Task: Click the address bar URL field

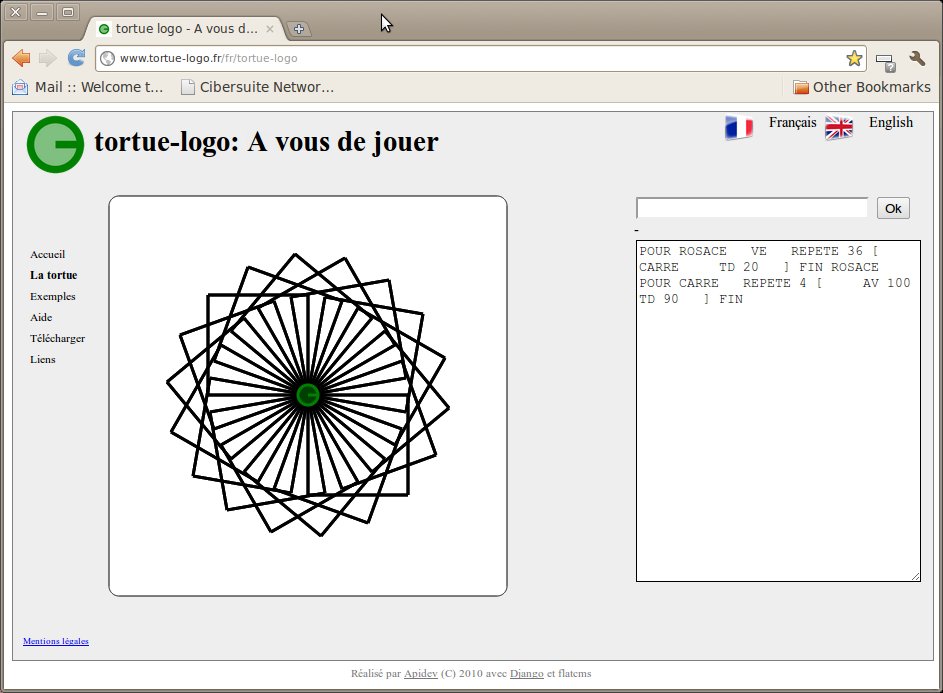Action: point(481,58)
